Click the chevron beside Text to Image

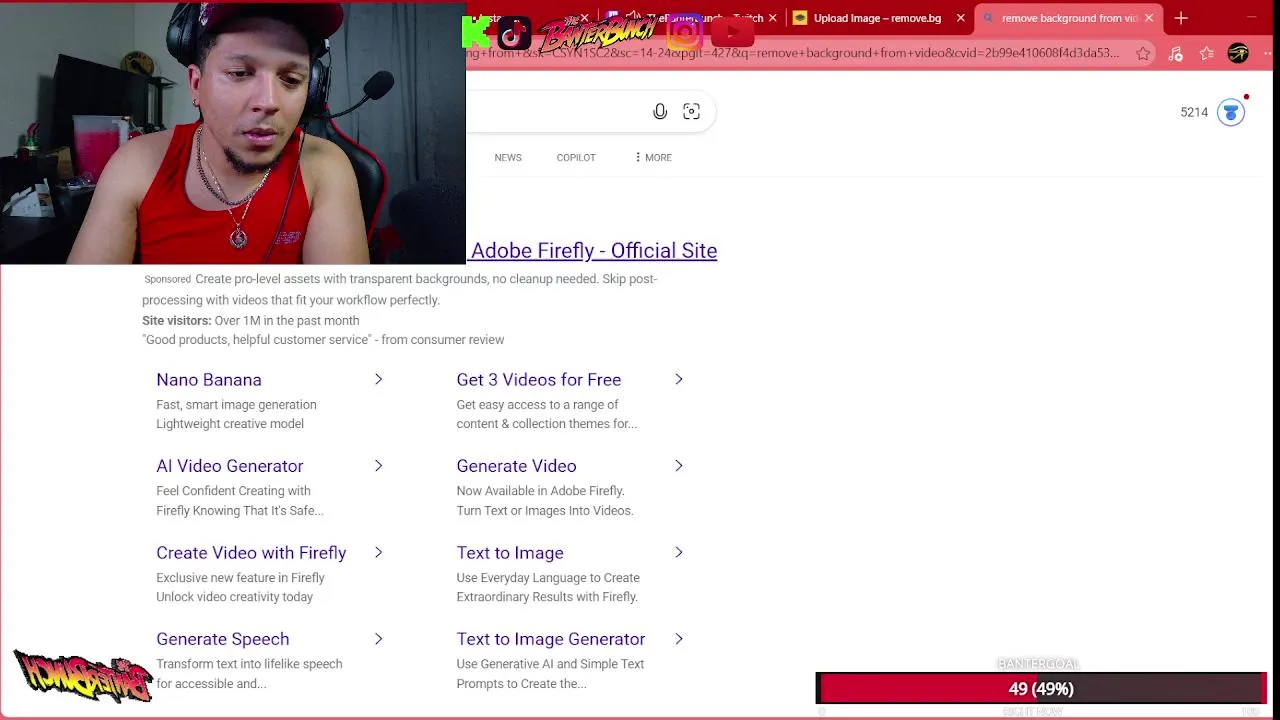click(679, 552)
